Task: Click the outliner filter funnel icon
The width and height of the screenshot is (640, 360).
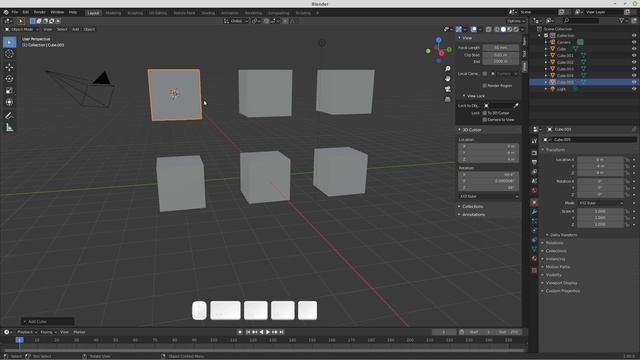Action: (621, 20)
